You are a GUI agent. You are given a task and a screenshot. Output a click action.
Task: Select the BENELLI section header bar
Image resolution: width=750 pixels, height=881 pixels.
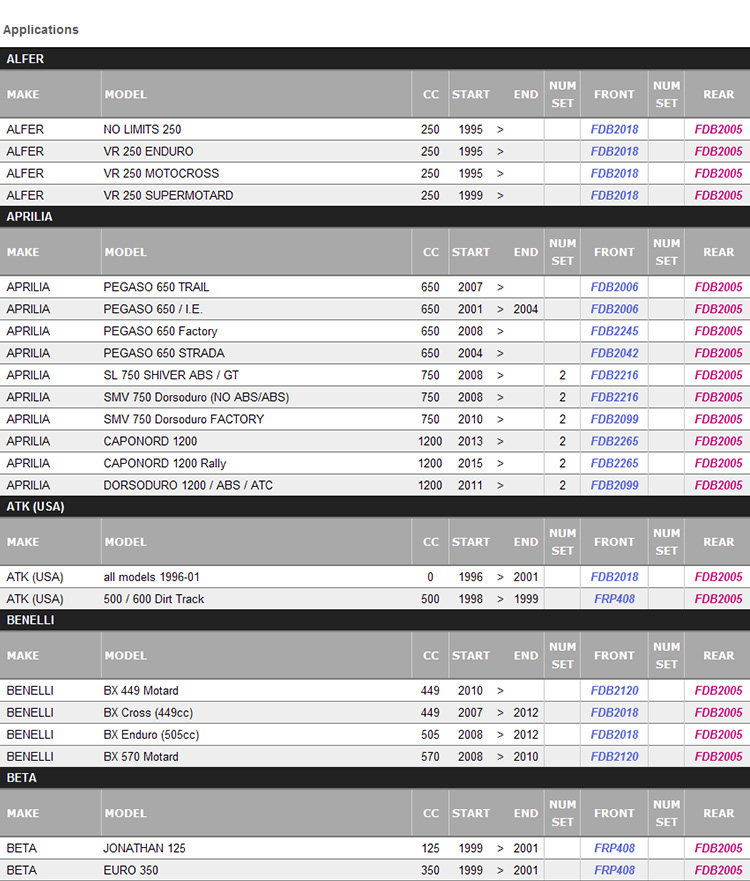coord(375,620)
